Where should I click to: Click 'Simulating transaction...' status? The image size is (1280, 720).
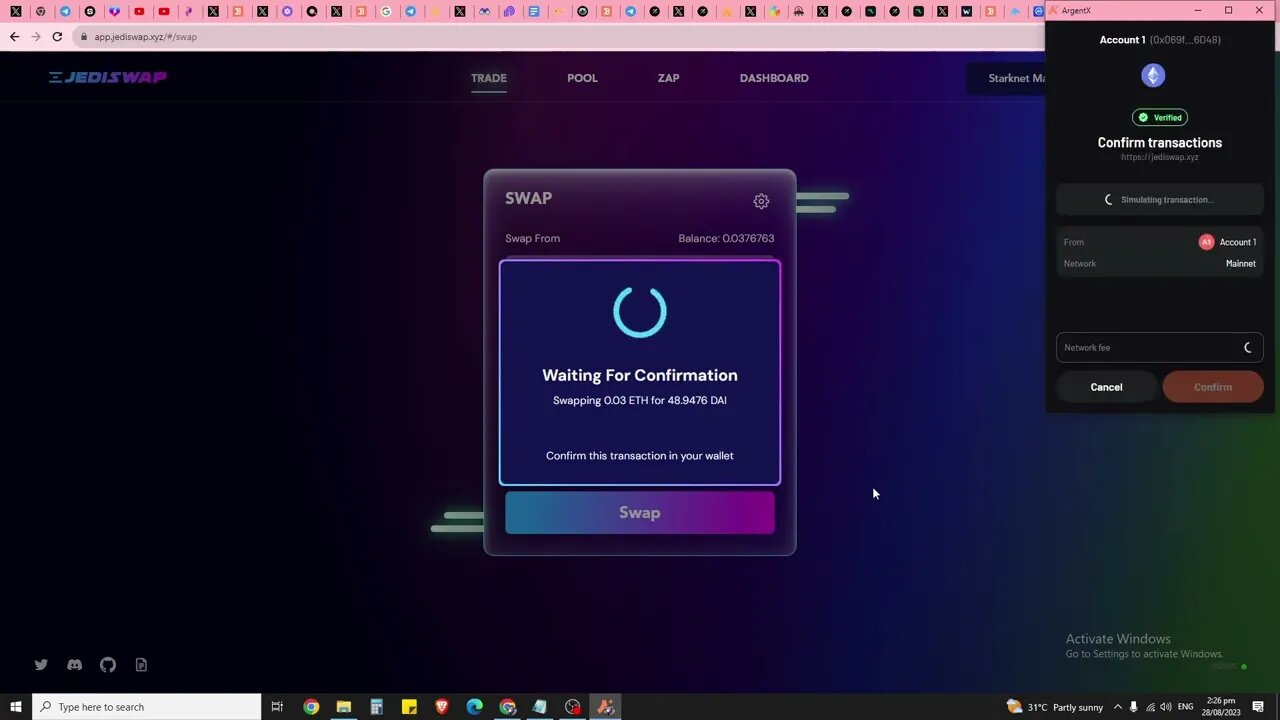1160,200
